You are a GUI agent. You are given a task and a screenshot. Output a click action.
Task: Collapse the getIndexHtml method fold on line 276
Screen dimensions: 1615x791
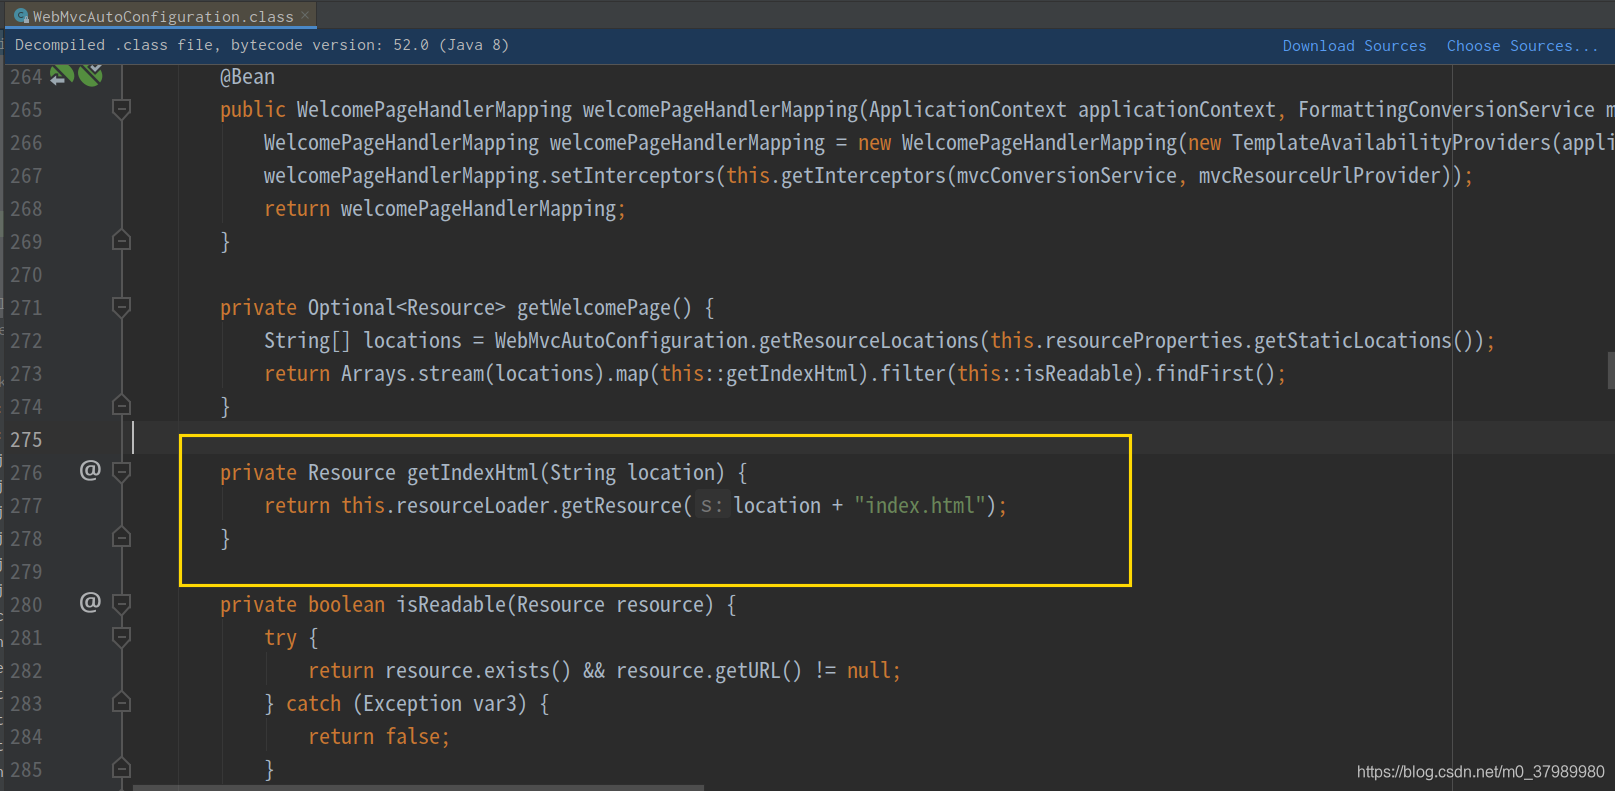click(121, 472)
